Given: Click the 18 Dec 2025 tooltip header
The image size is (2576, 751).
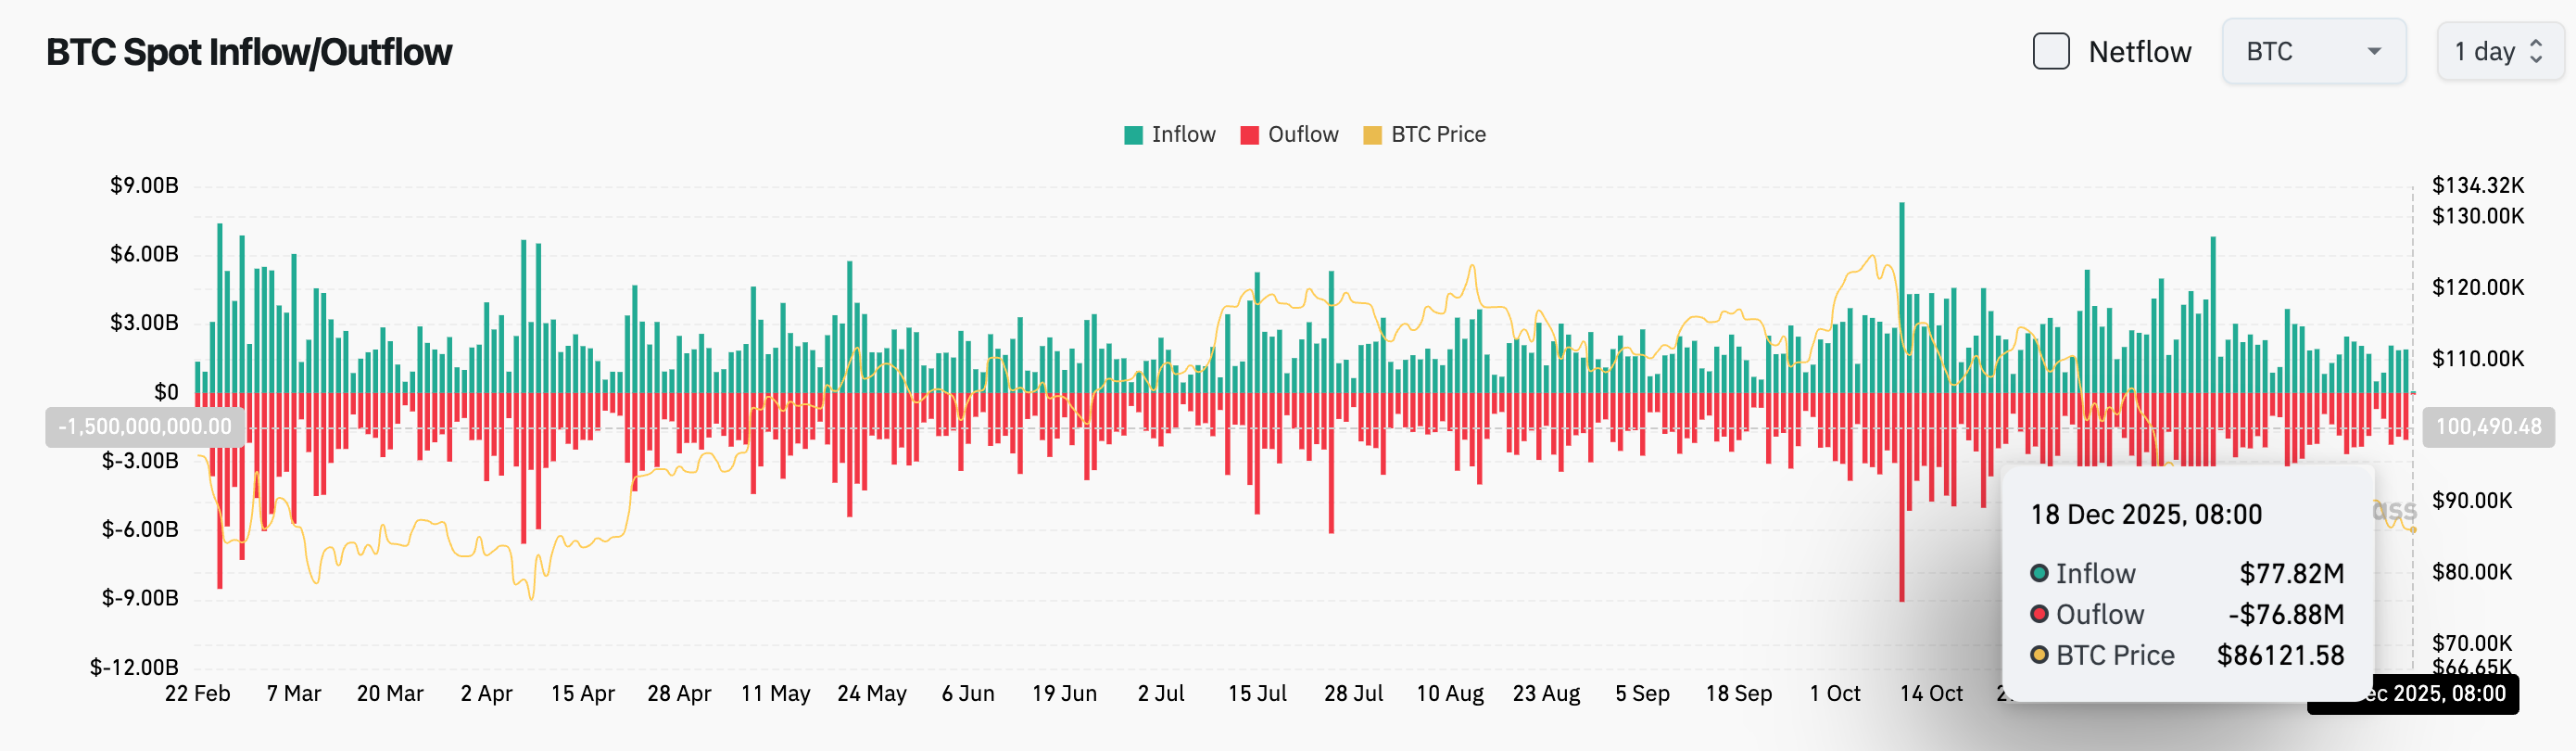Looking at the screenshot, I should tap(2145, 513).
